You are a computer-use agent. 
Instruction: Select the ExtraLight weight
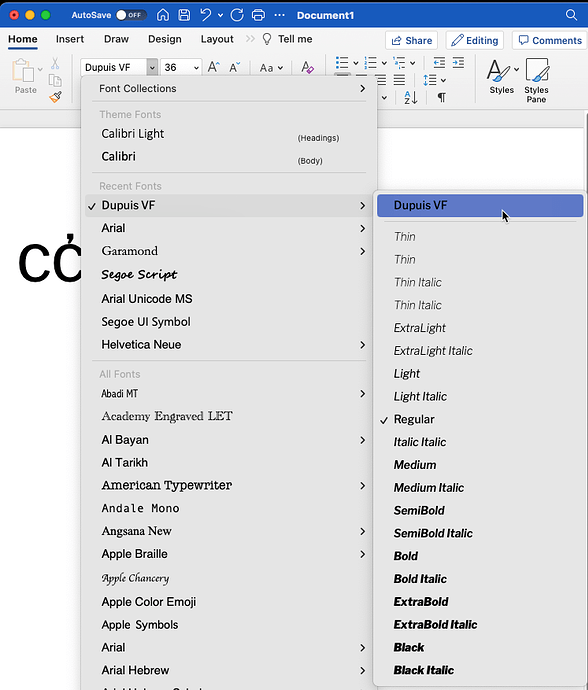click(x=480, y=328)
